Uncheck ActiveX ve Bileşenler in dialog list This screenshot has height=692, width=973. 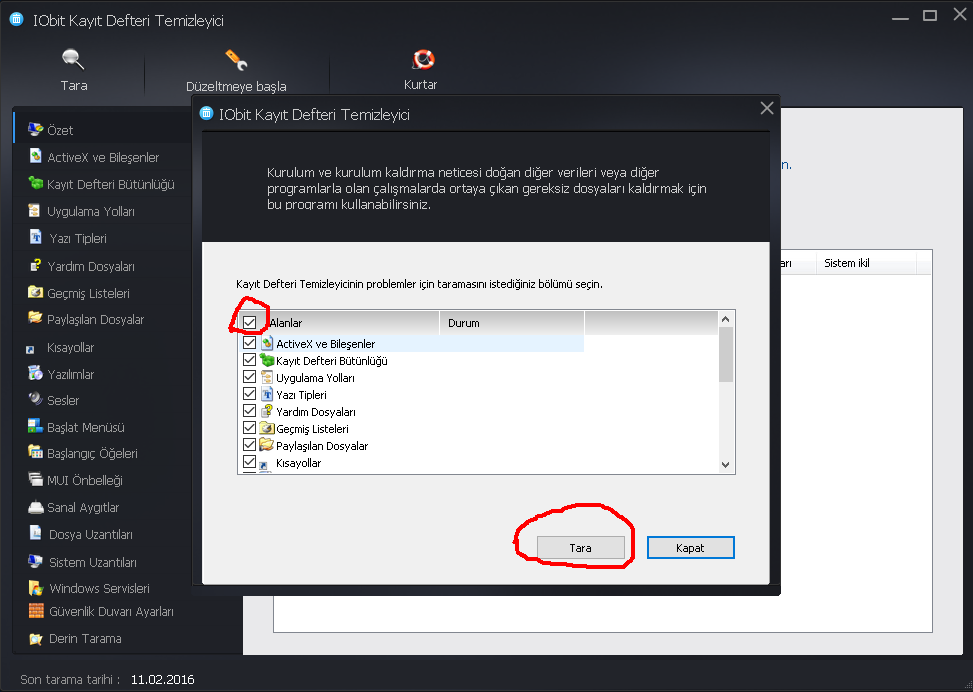point(249,343)
